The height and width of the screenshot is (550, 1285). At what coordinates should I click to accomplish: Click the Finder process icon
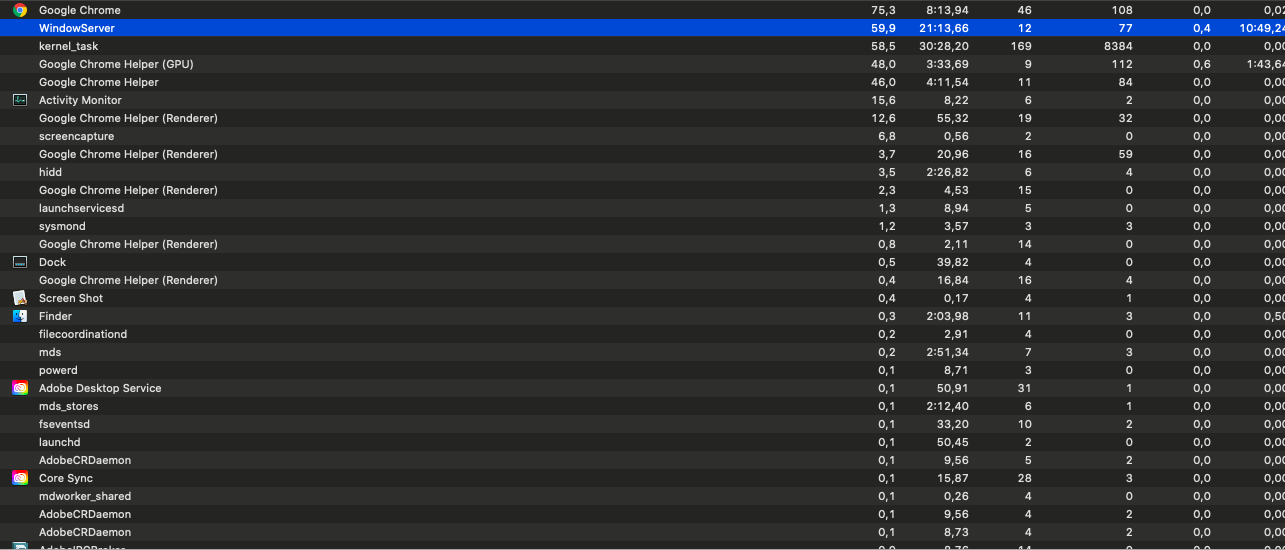point(20,316)
